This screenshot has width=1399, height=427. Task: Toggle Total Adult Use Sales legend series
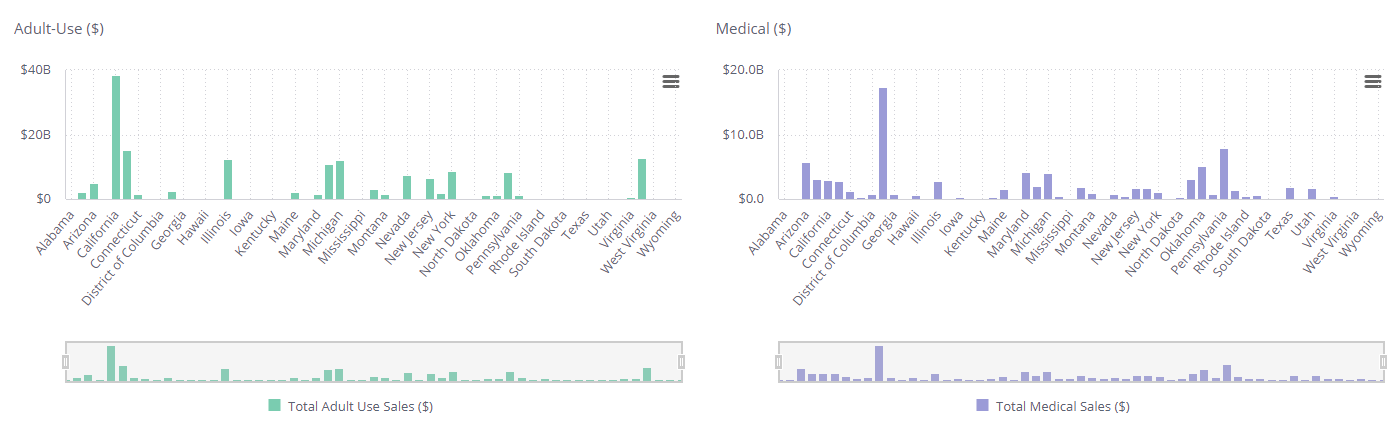pyautogui.click(x=360, y=407)
